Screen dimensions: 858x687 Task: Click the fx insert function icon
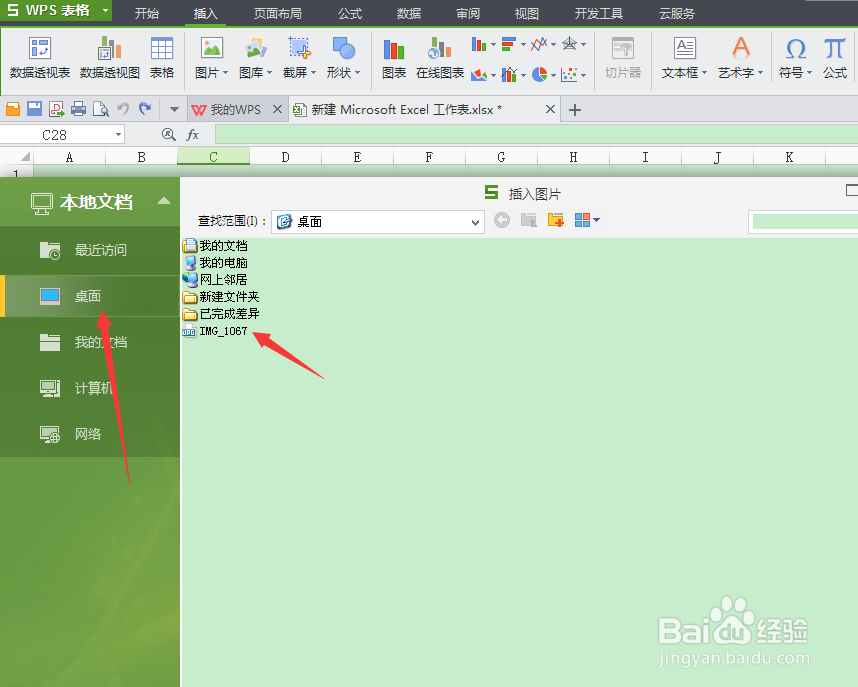193,135
